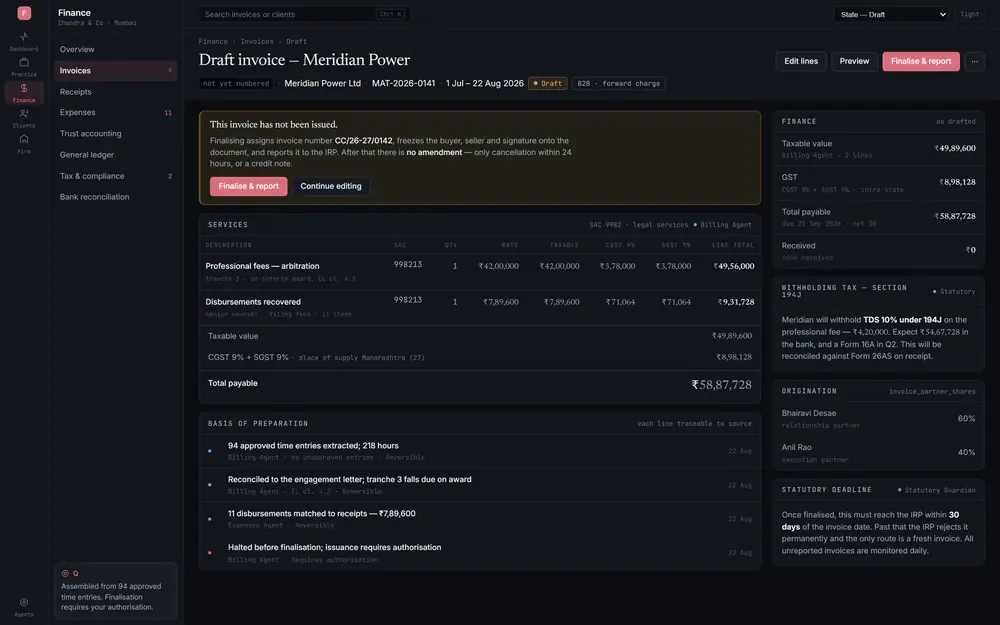1000x625 pixels.
Task: Click the Search invoices or clients field
Action: (x=304, y=14)
